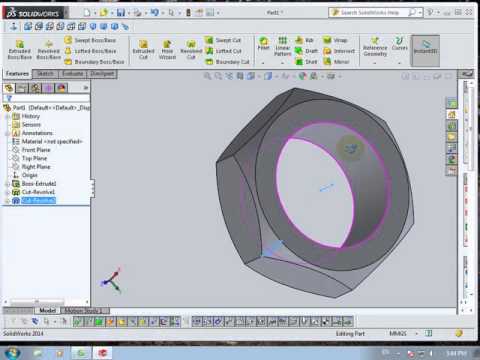Viewport: 480px width, 360px height.
Task: Open the FeatureManager design tree tab
Action: pos(9,88)
